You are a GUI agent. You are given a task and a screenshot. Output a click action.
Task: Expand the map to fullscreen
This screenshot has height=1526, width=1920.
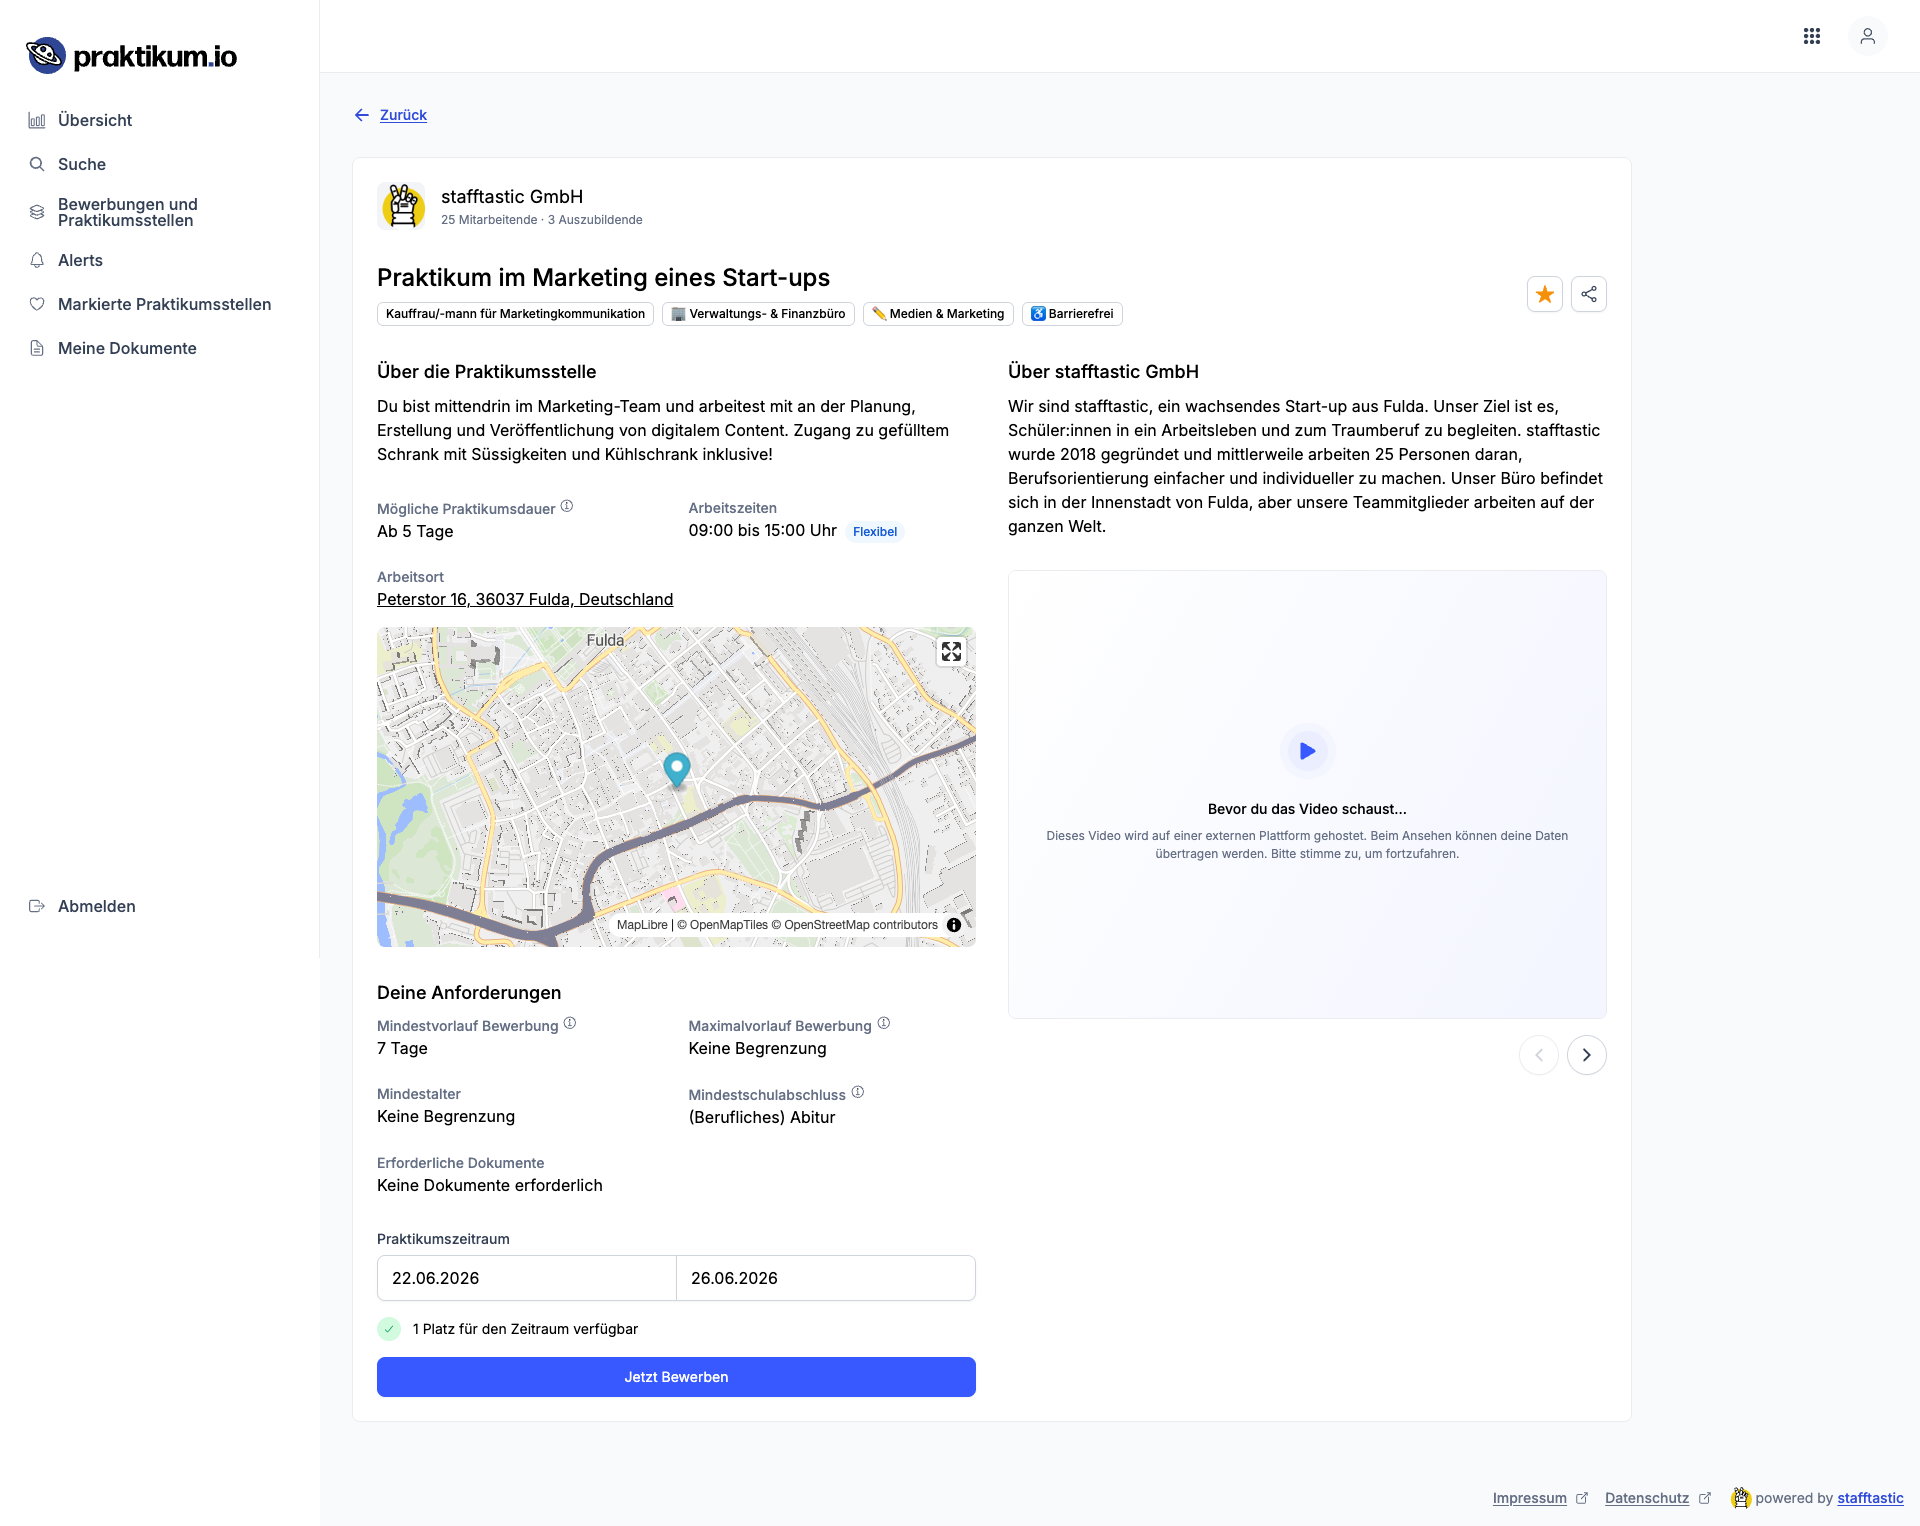click(951, 652)
